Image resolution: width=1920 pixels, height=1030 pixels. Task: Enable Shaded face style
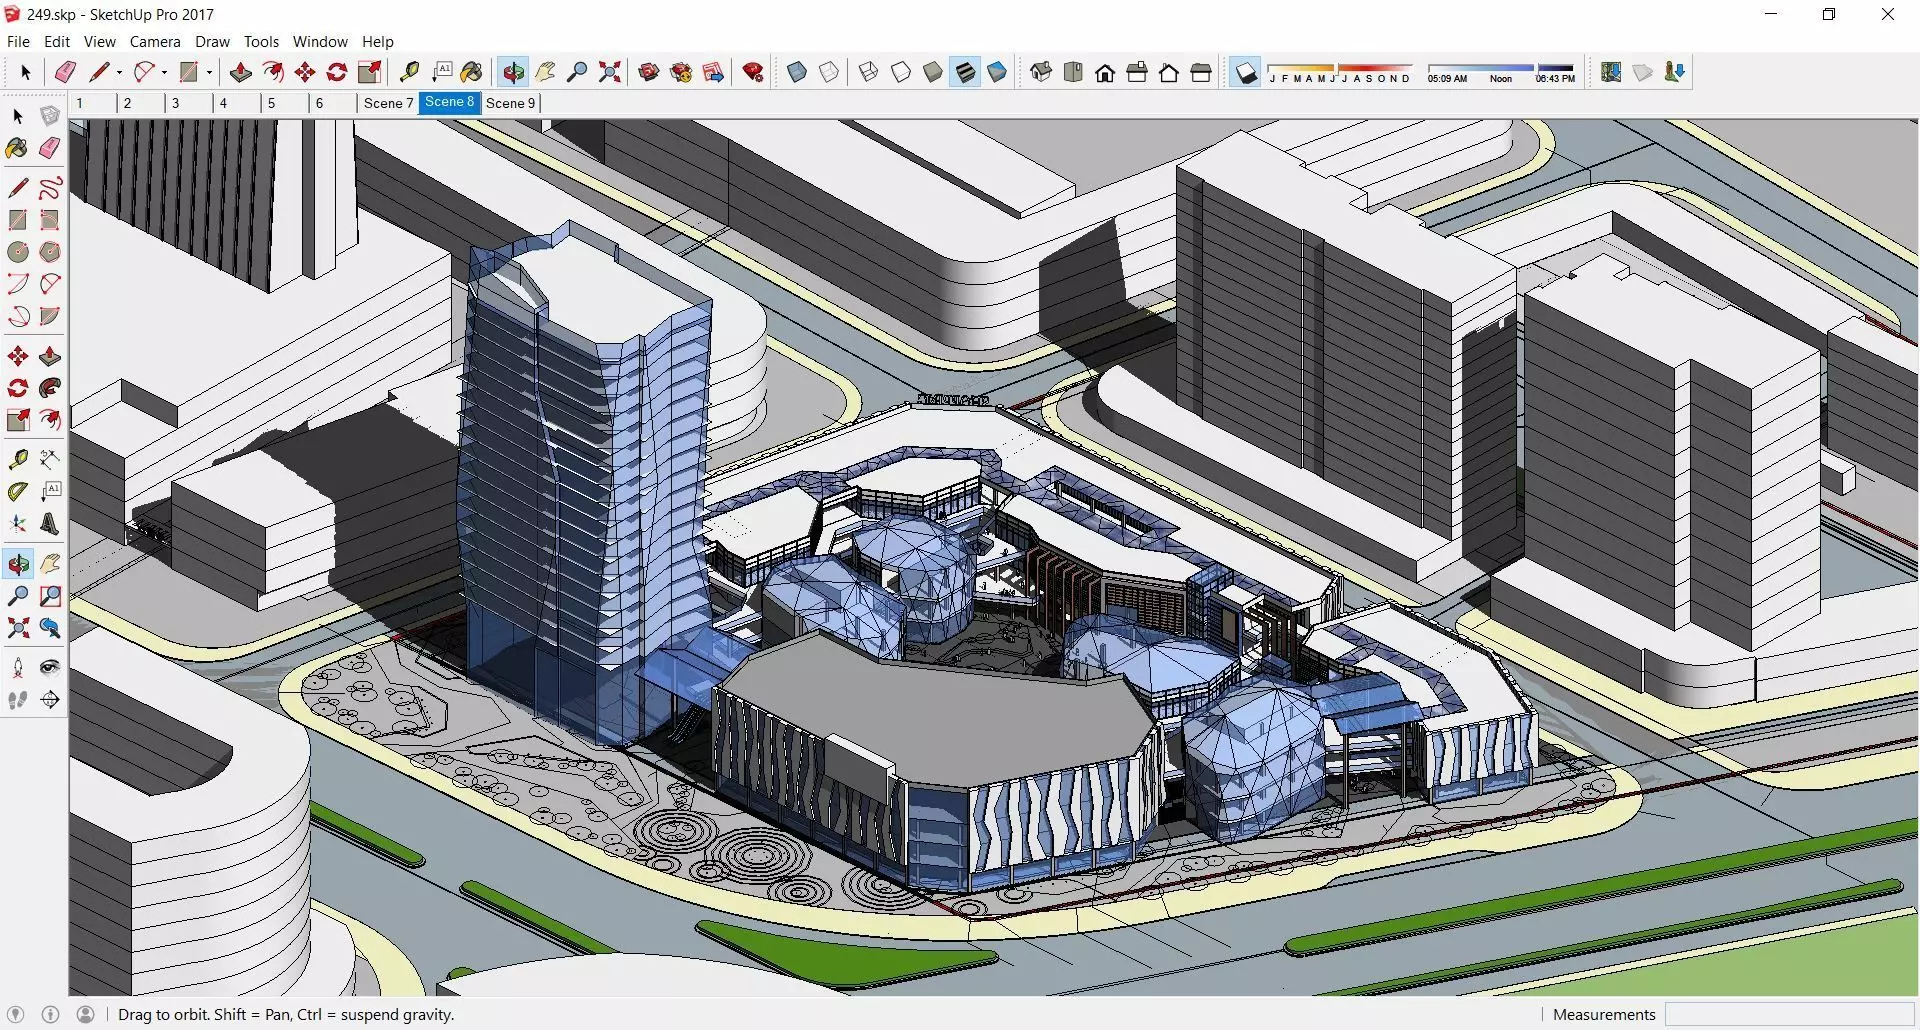[x=933, y=72]
